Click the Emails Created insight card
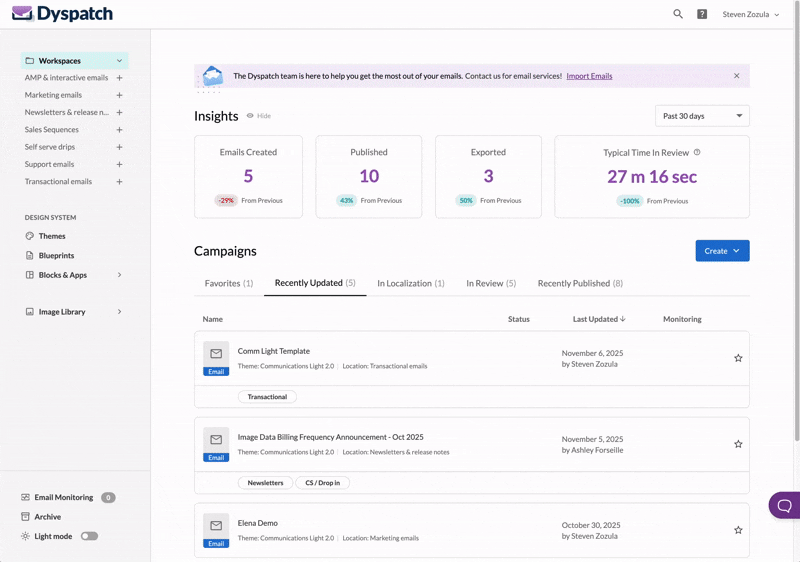The width and height of the screenshot is (800, 562). [248, 176]
